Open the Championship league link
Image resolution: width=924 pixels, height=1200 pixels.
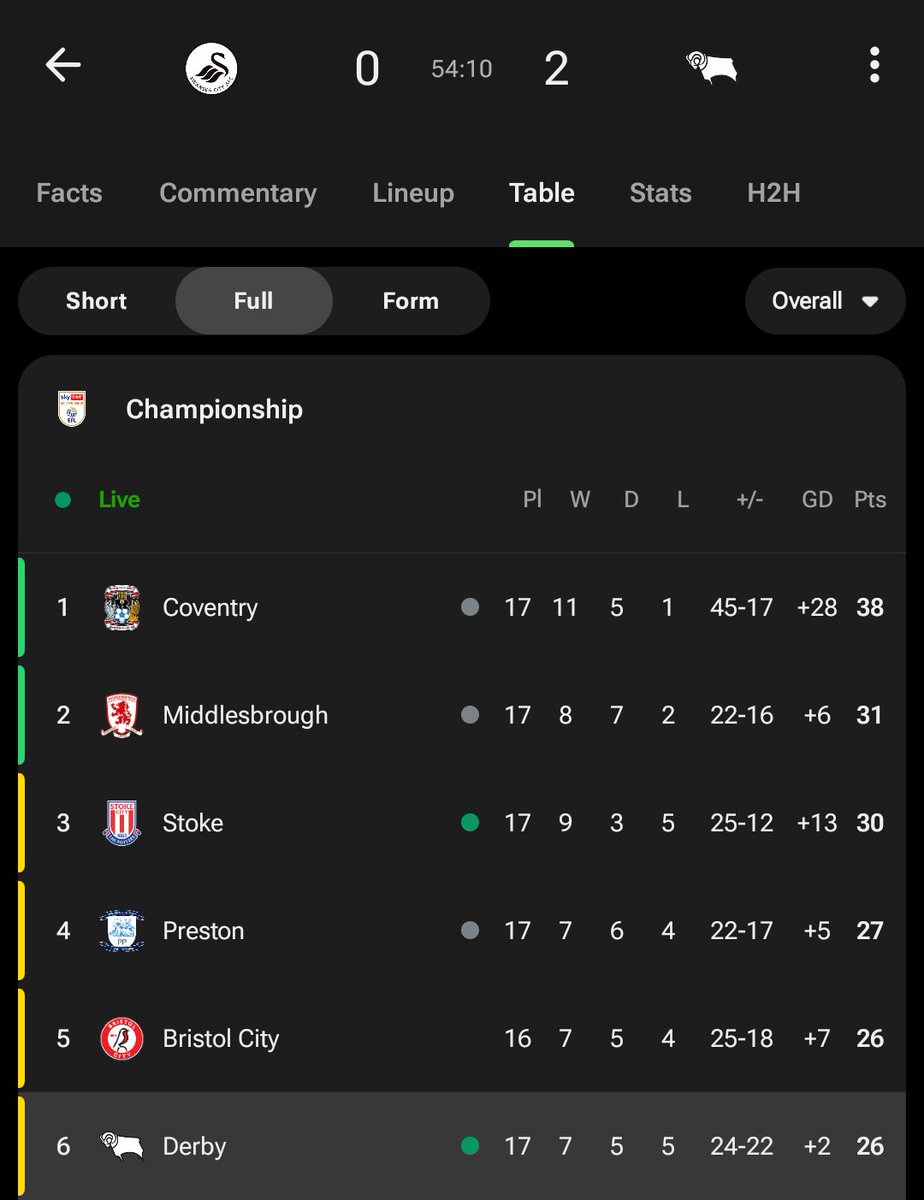(214, 409)
